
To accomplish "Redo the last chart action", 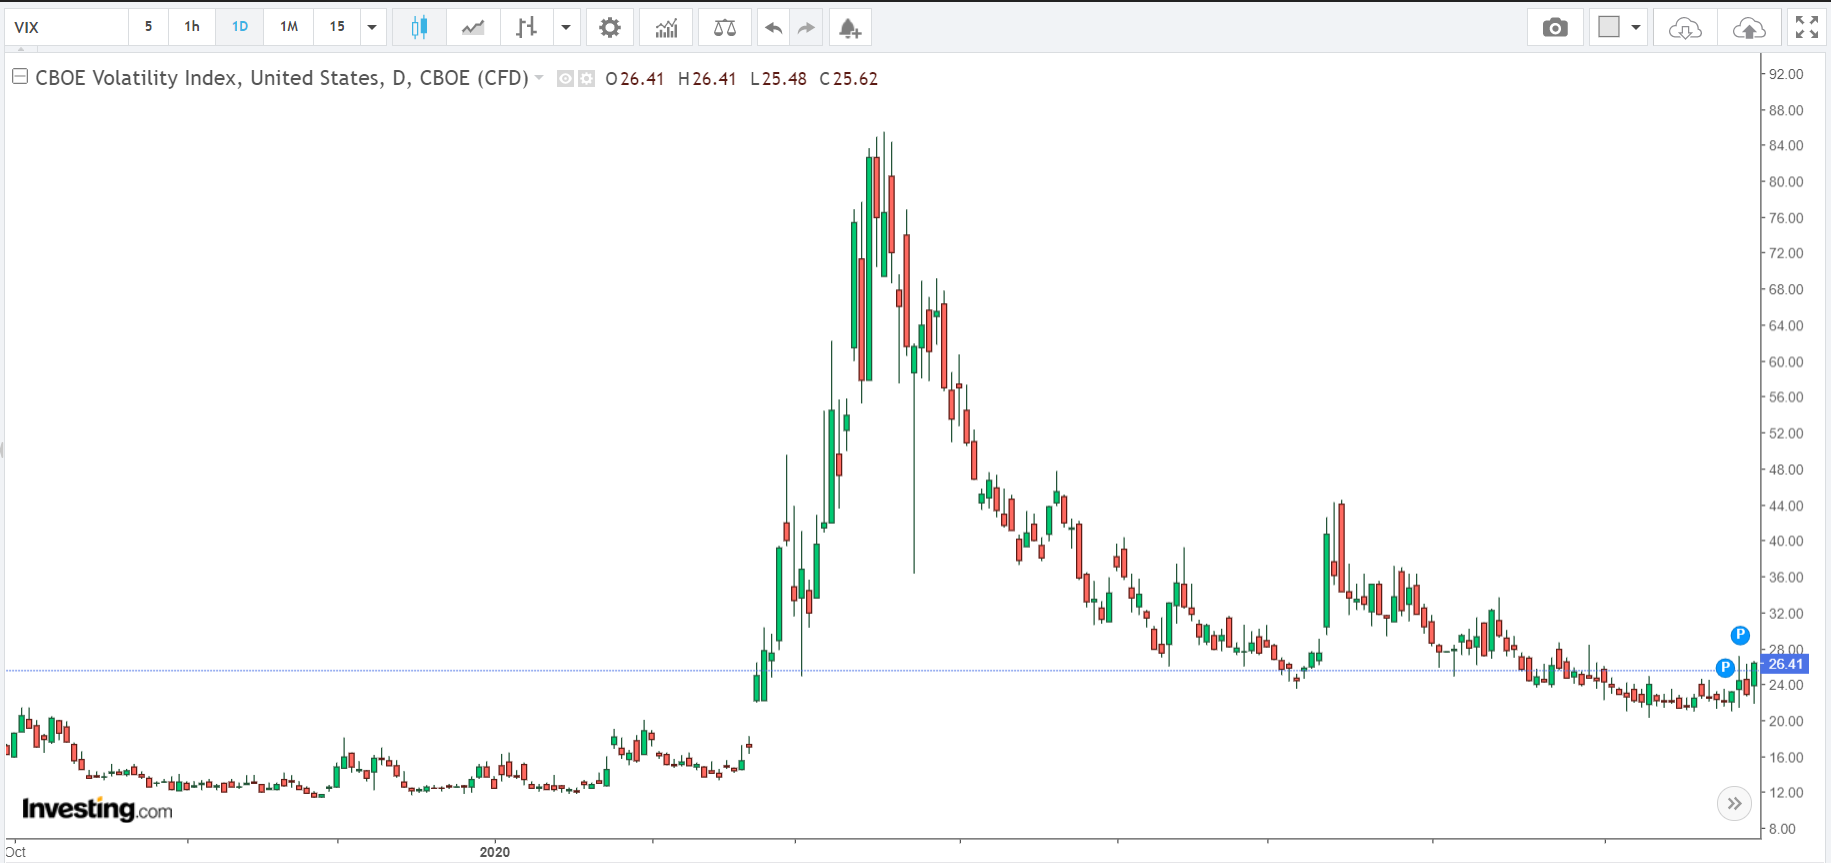I will pyautogui.click(x=806, y=28).
